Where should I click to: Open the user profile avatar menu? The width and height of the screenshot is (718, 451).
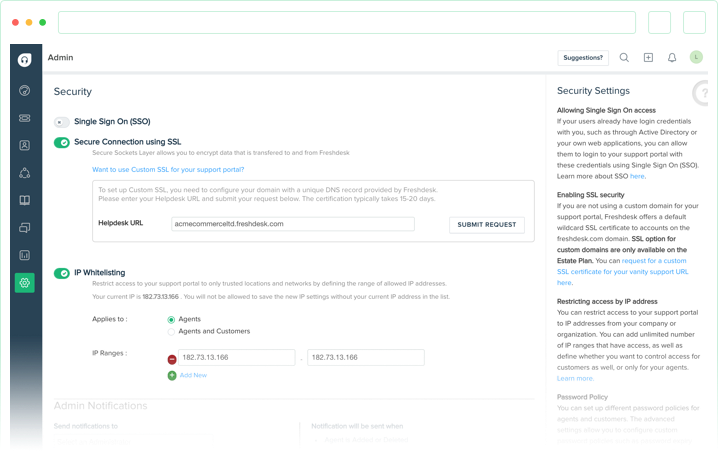click(696, 58)
